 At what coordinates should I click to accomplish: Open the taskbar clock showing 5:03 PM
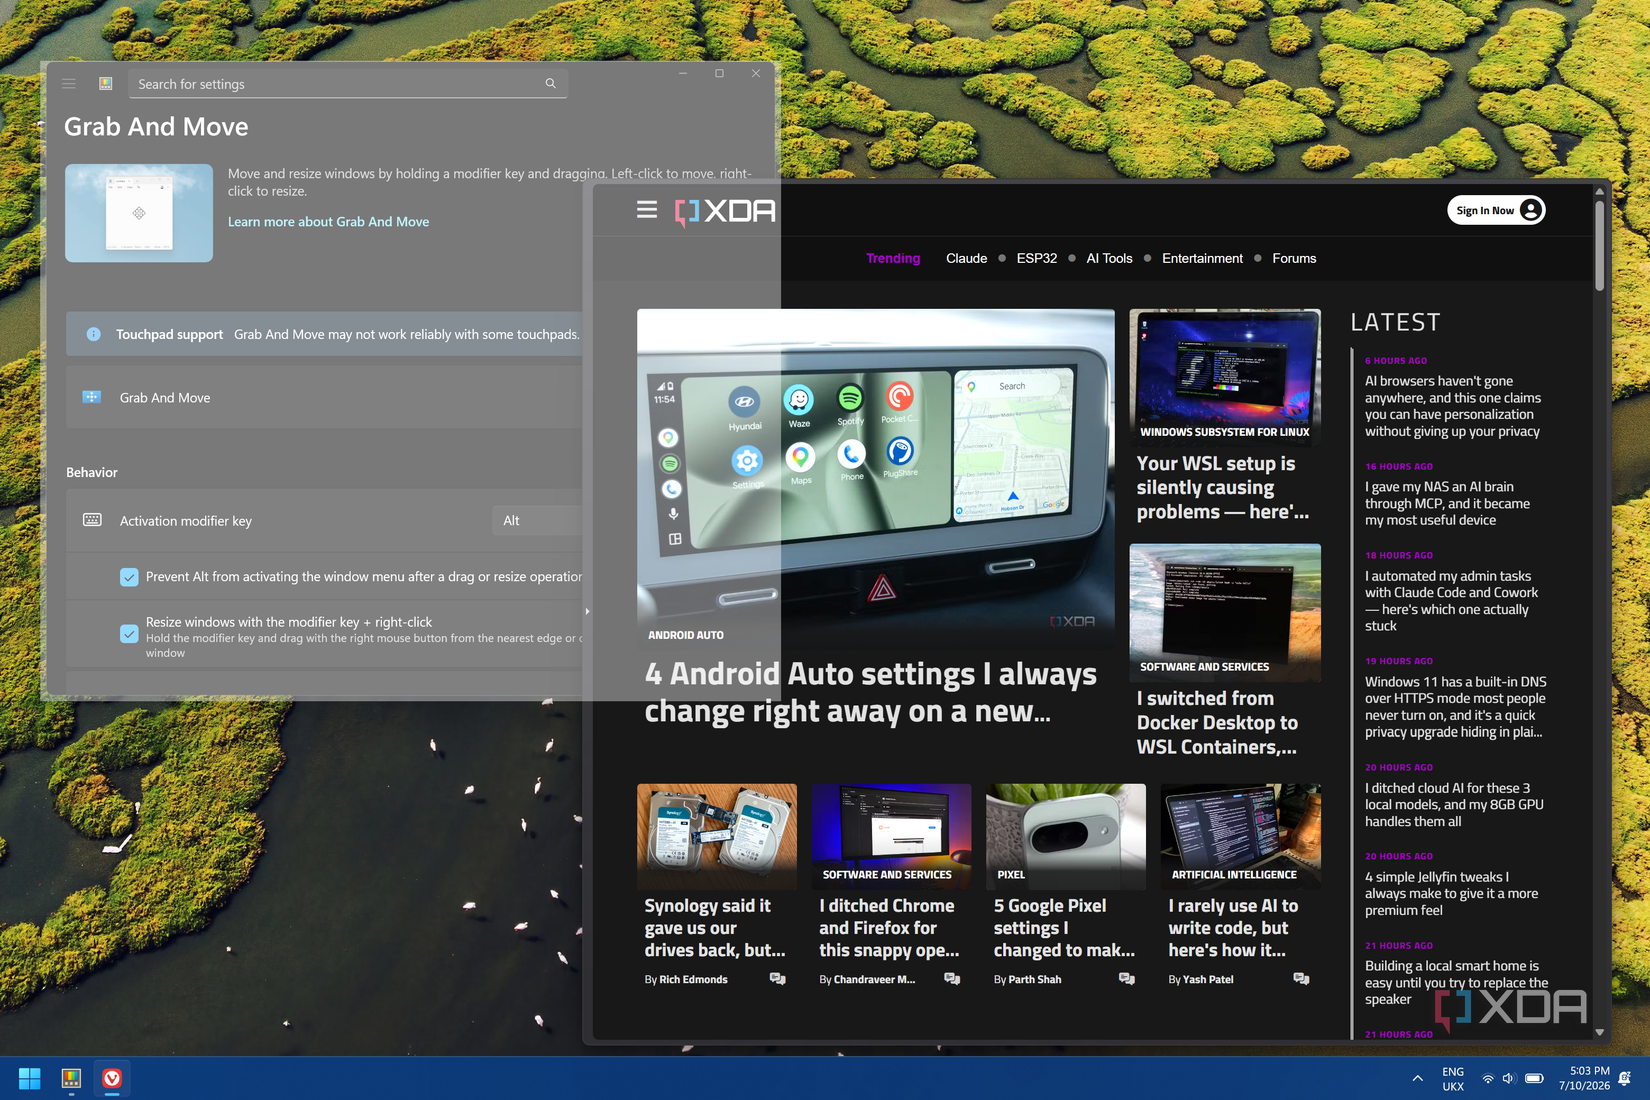click(x=1584, y=1079)
